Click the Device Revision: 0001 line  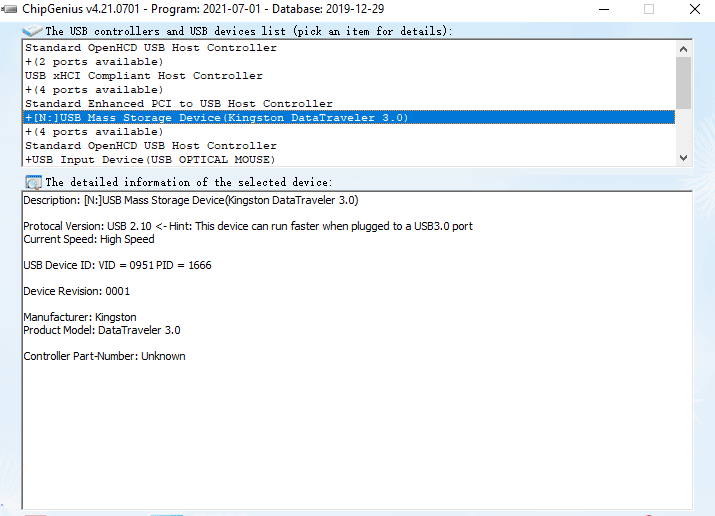point(77,291)
